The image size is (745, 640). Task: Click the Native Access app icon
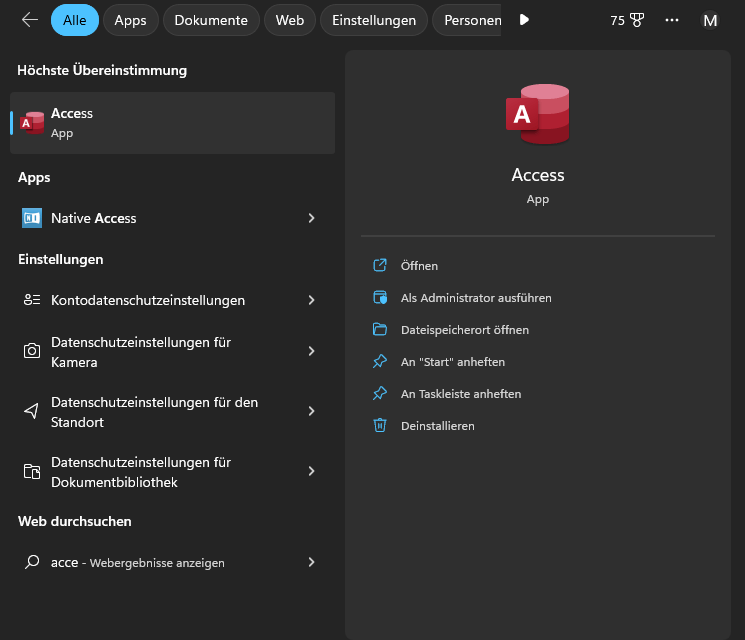[32, 218]
